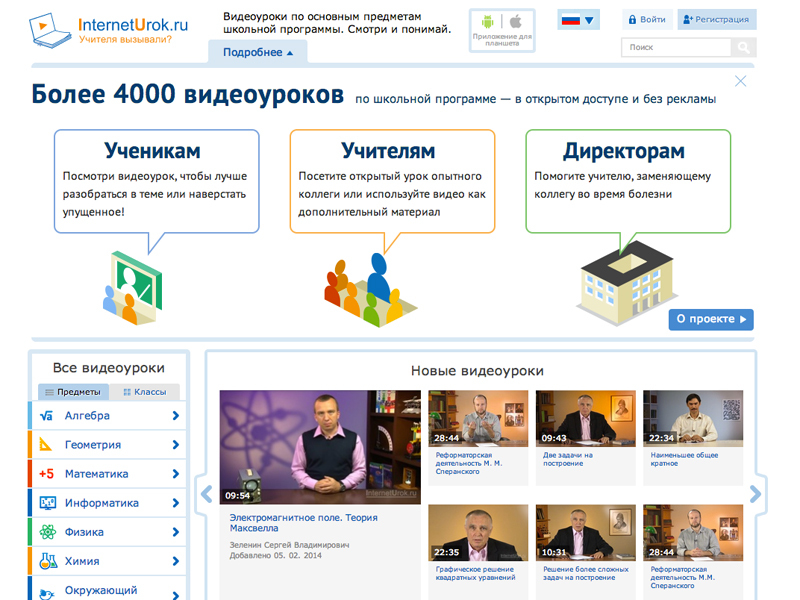Collapse the Подробнее panel
Screen dimensions: 800x600
[258, 52]
